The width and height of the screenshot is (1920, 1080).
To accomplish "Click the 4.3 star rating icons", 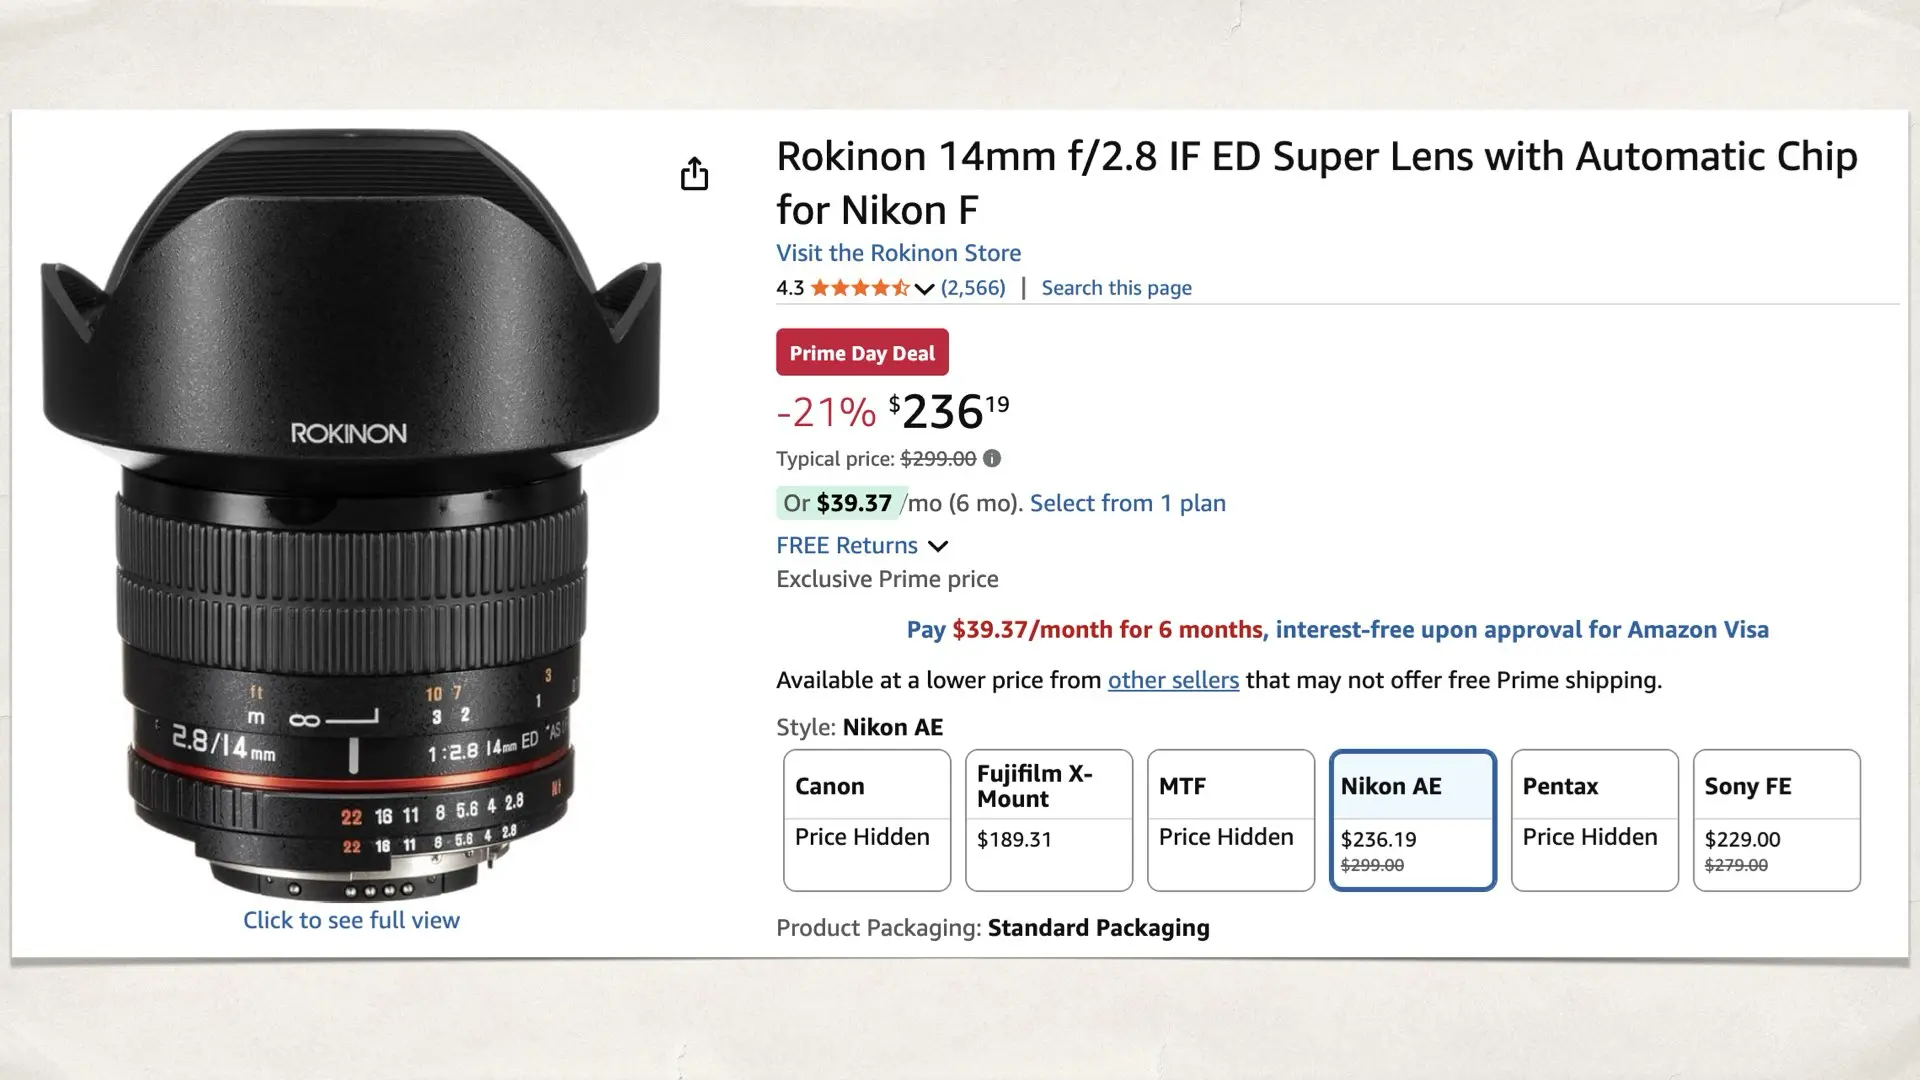I will click(x=858, y=287).
